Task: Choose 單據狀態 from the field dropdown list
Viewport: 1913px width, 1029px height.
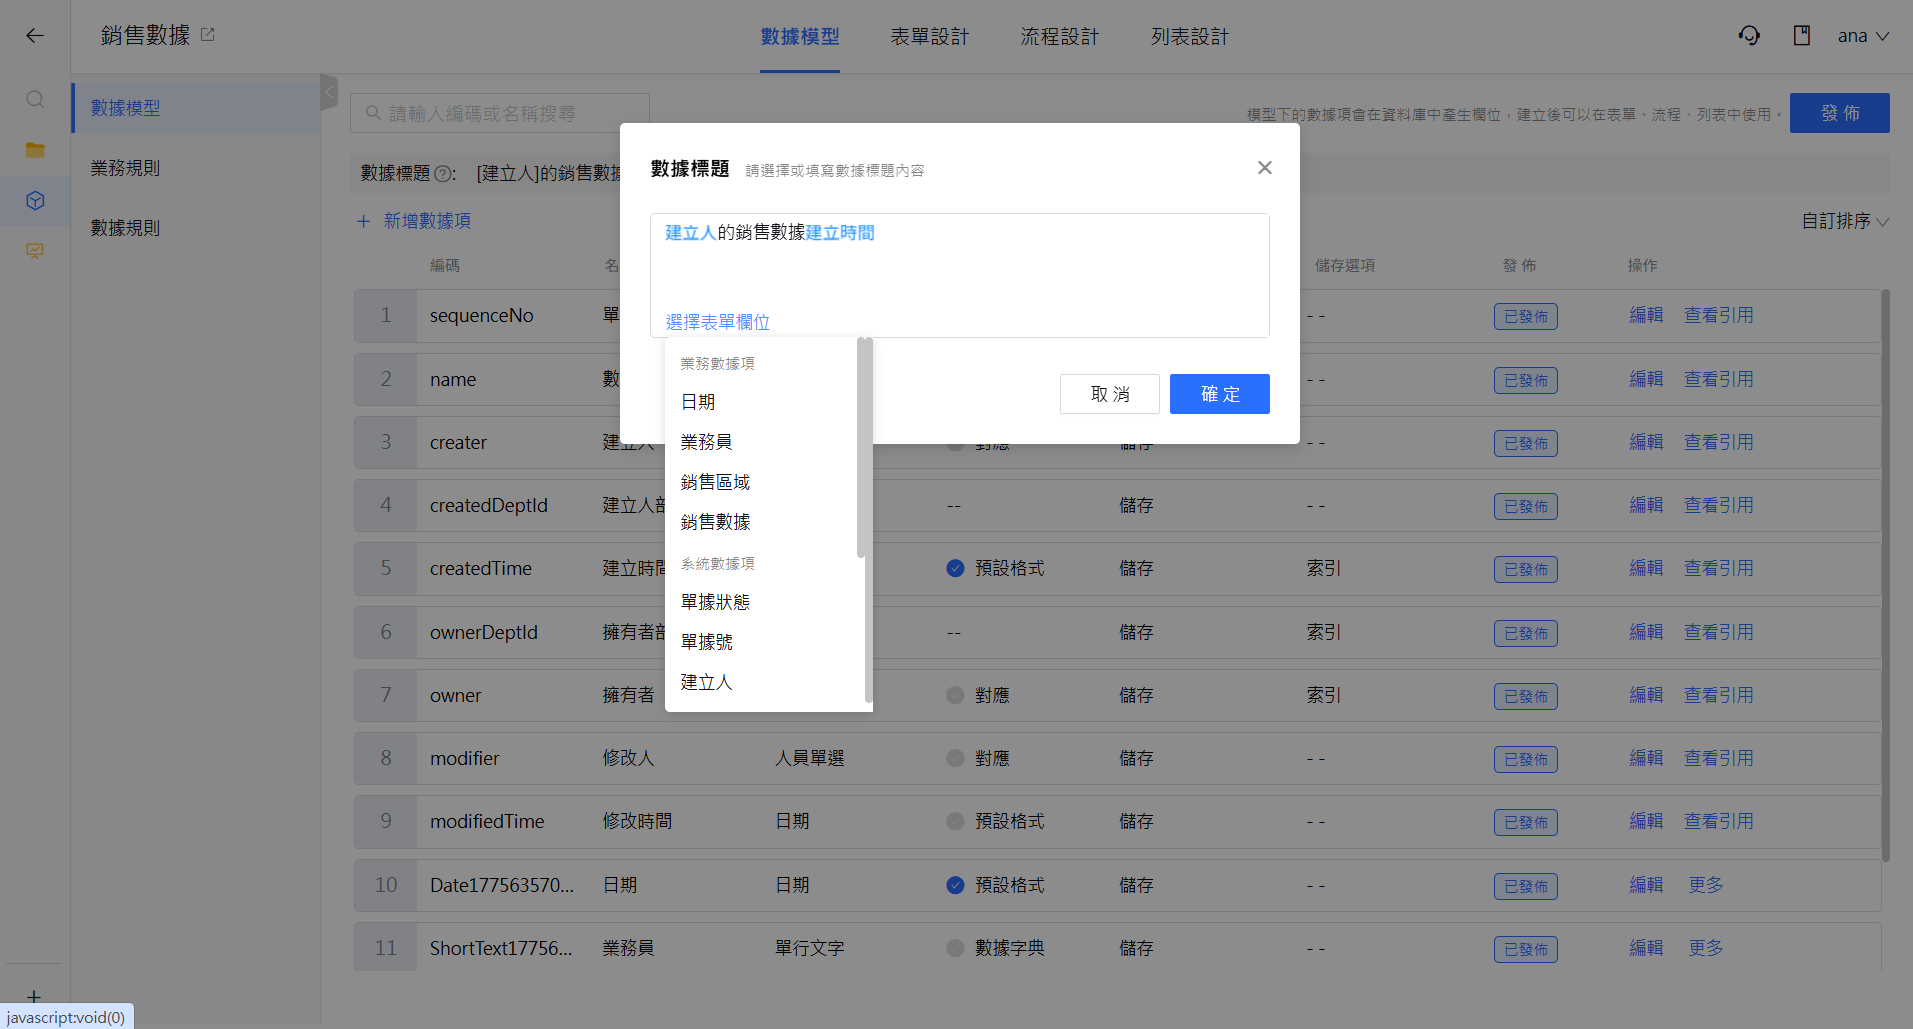Action: pos(761,602)
